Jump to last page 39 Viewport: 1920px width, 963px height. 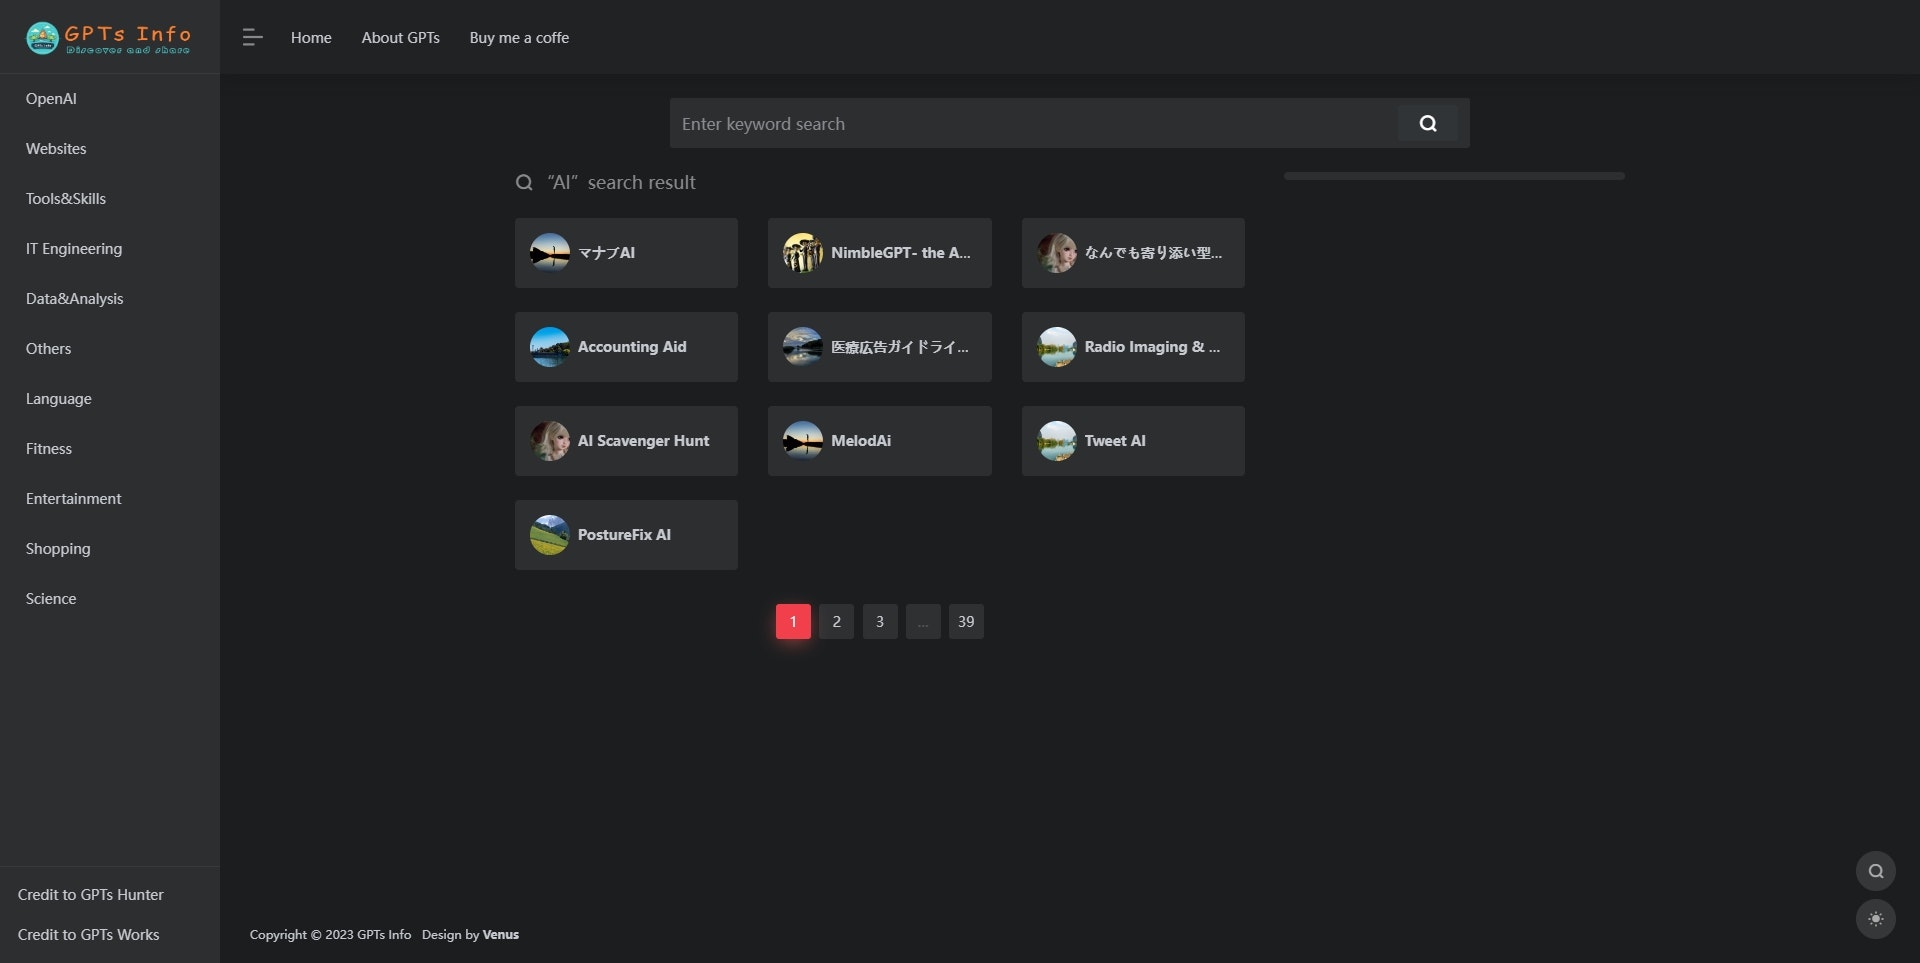click(x=966, y=621)
